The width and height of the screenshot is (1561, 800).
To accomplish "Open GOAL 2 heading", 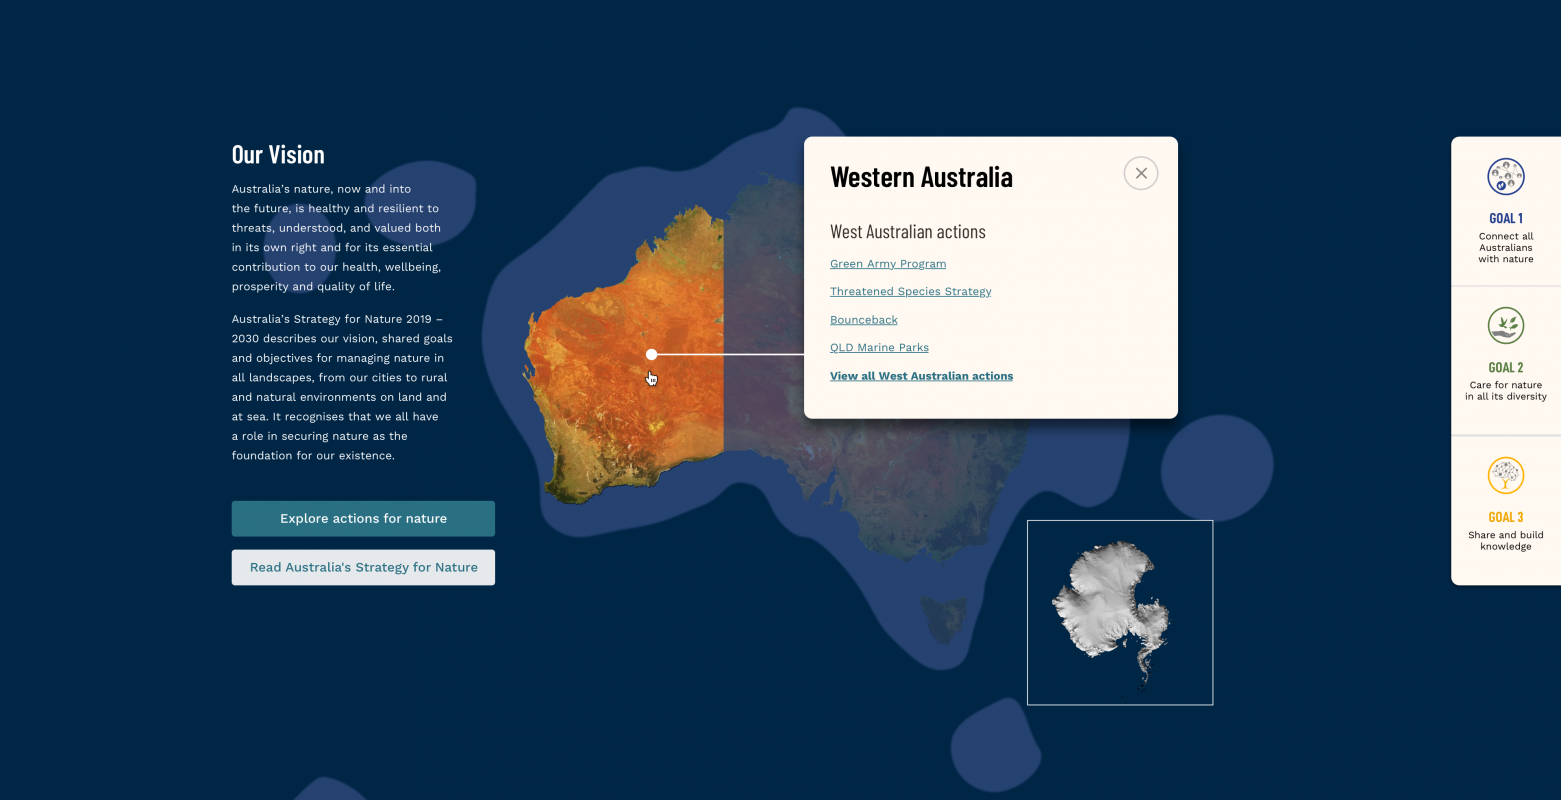I will (1506, 367).
